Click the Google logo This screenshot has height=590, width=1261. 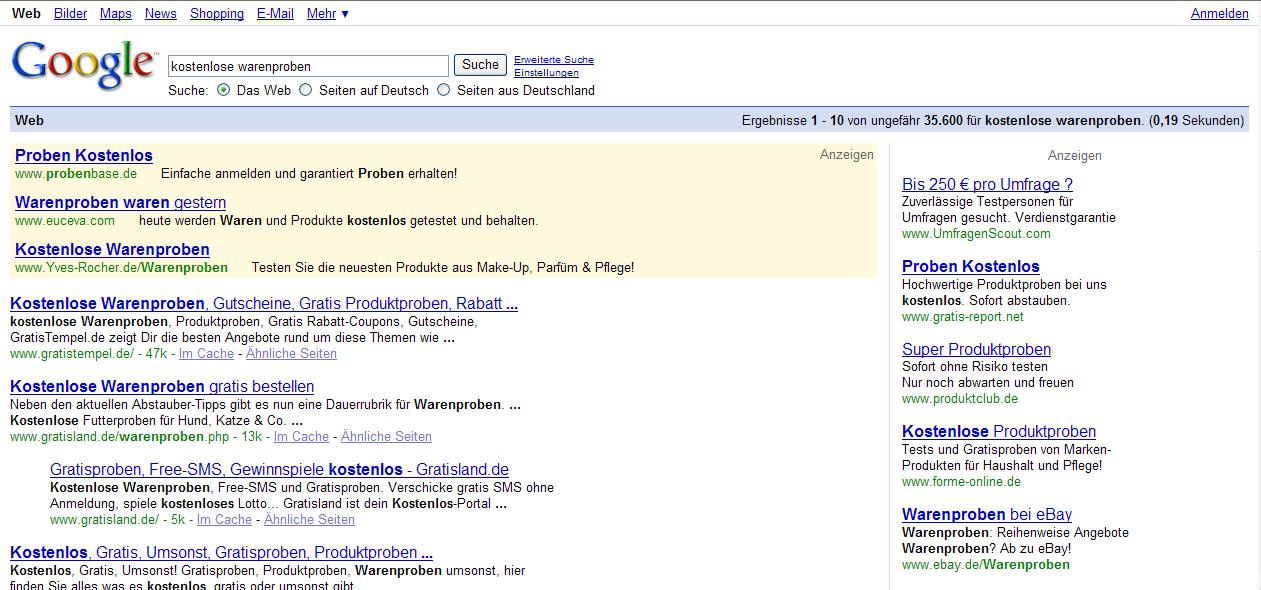pyautogui.click(x=83, y=66)
